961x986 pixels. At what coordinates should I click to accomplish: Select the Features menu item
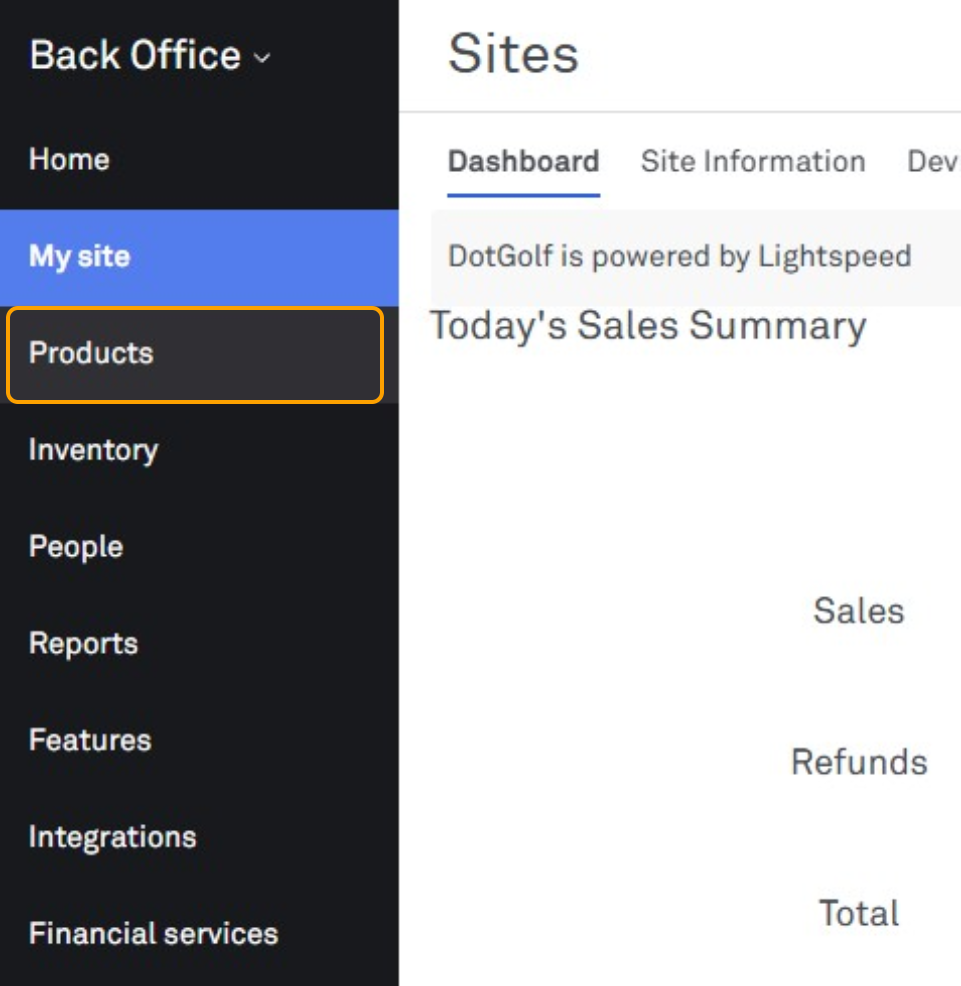[90, 741]
